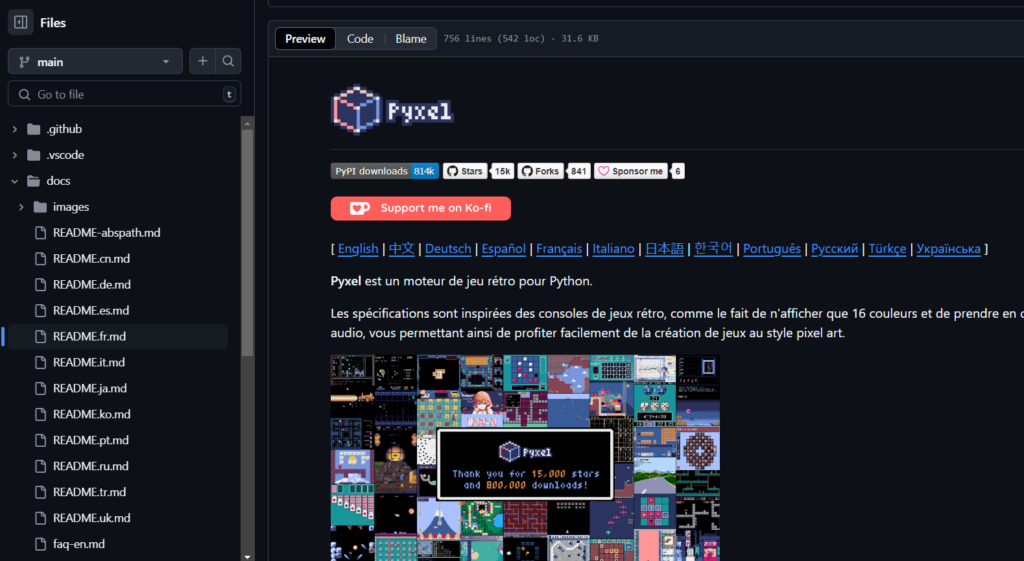Click the file tree scrollbar up arrow

point(248,123)
